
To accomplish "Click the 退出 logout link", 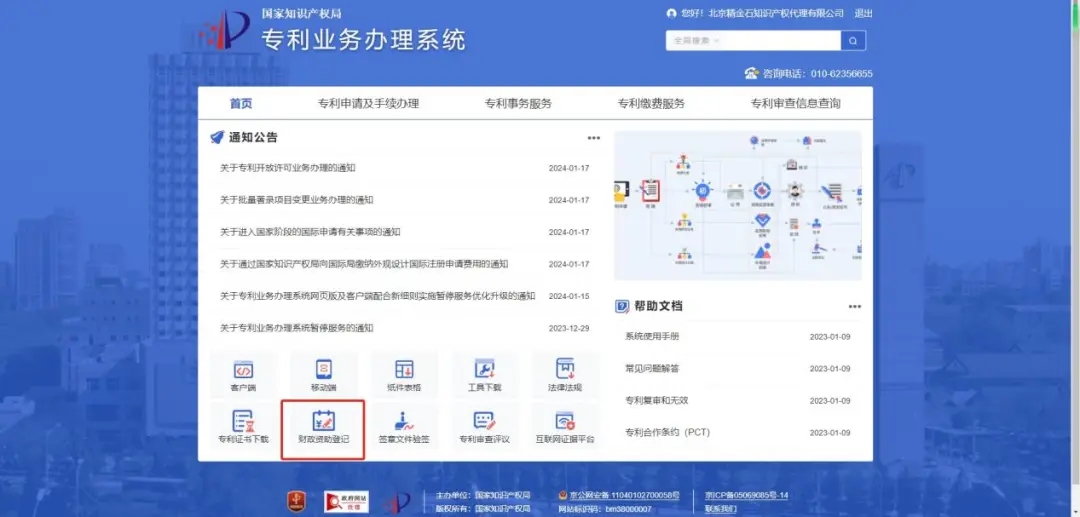I will click(x=863, y=13).
